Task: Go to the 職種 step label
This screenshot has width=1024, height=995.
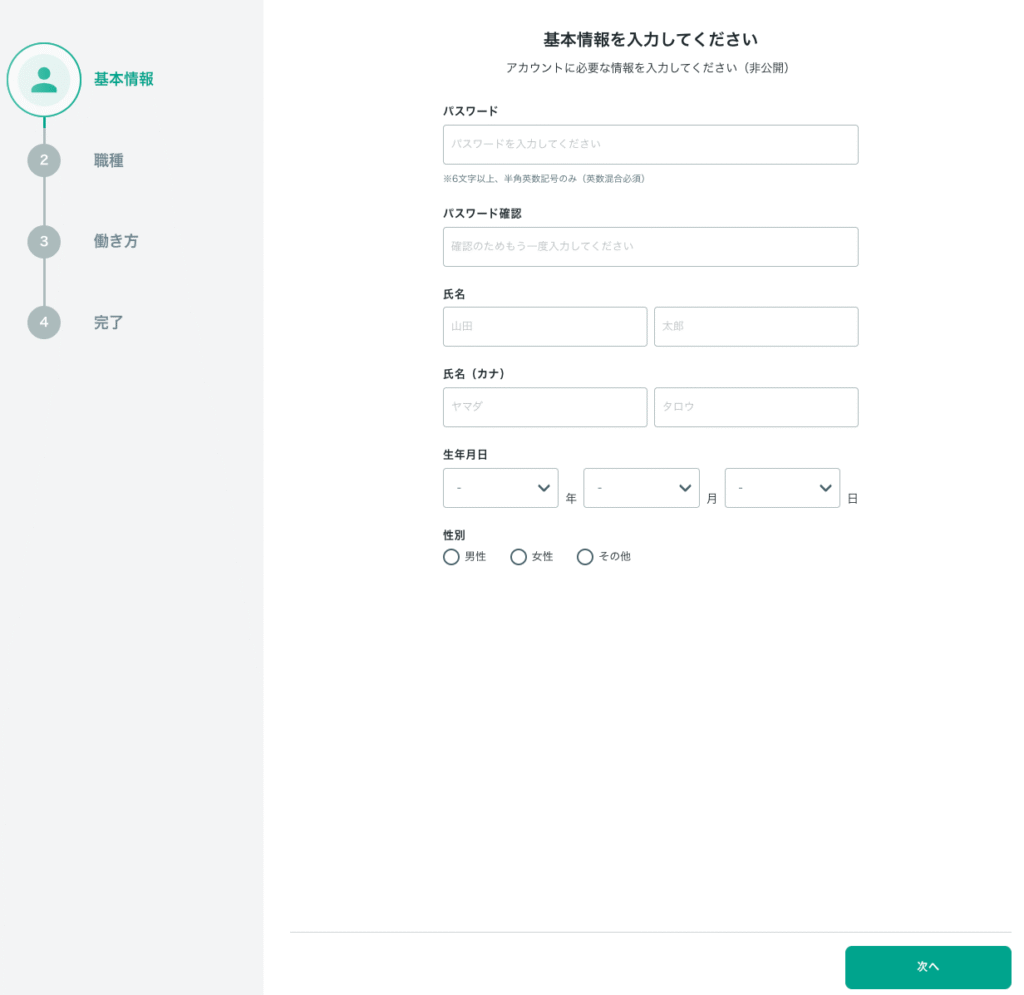Action: [109, 160]
